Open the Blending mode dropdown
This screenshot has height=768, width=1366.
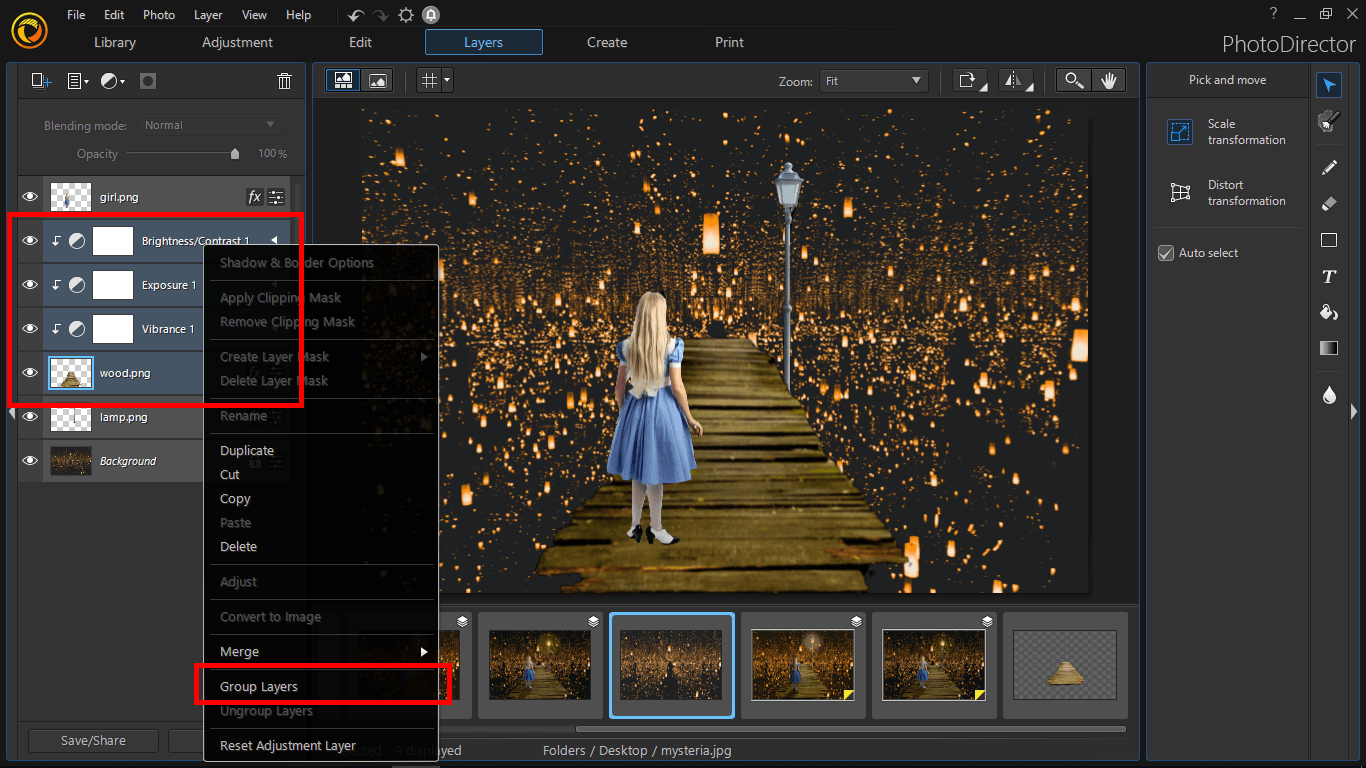[x=209, y=125]
